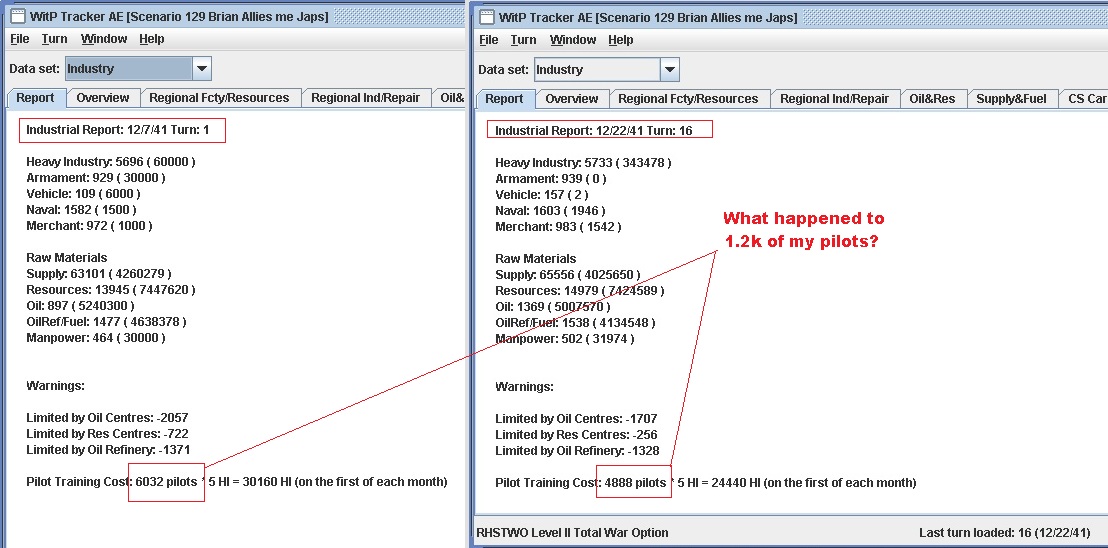Screen dimensions: 1108x548
Task: Expand Data set dropdown arrow in right window
Action: pyautogui.click(x=670, y=69)
